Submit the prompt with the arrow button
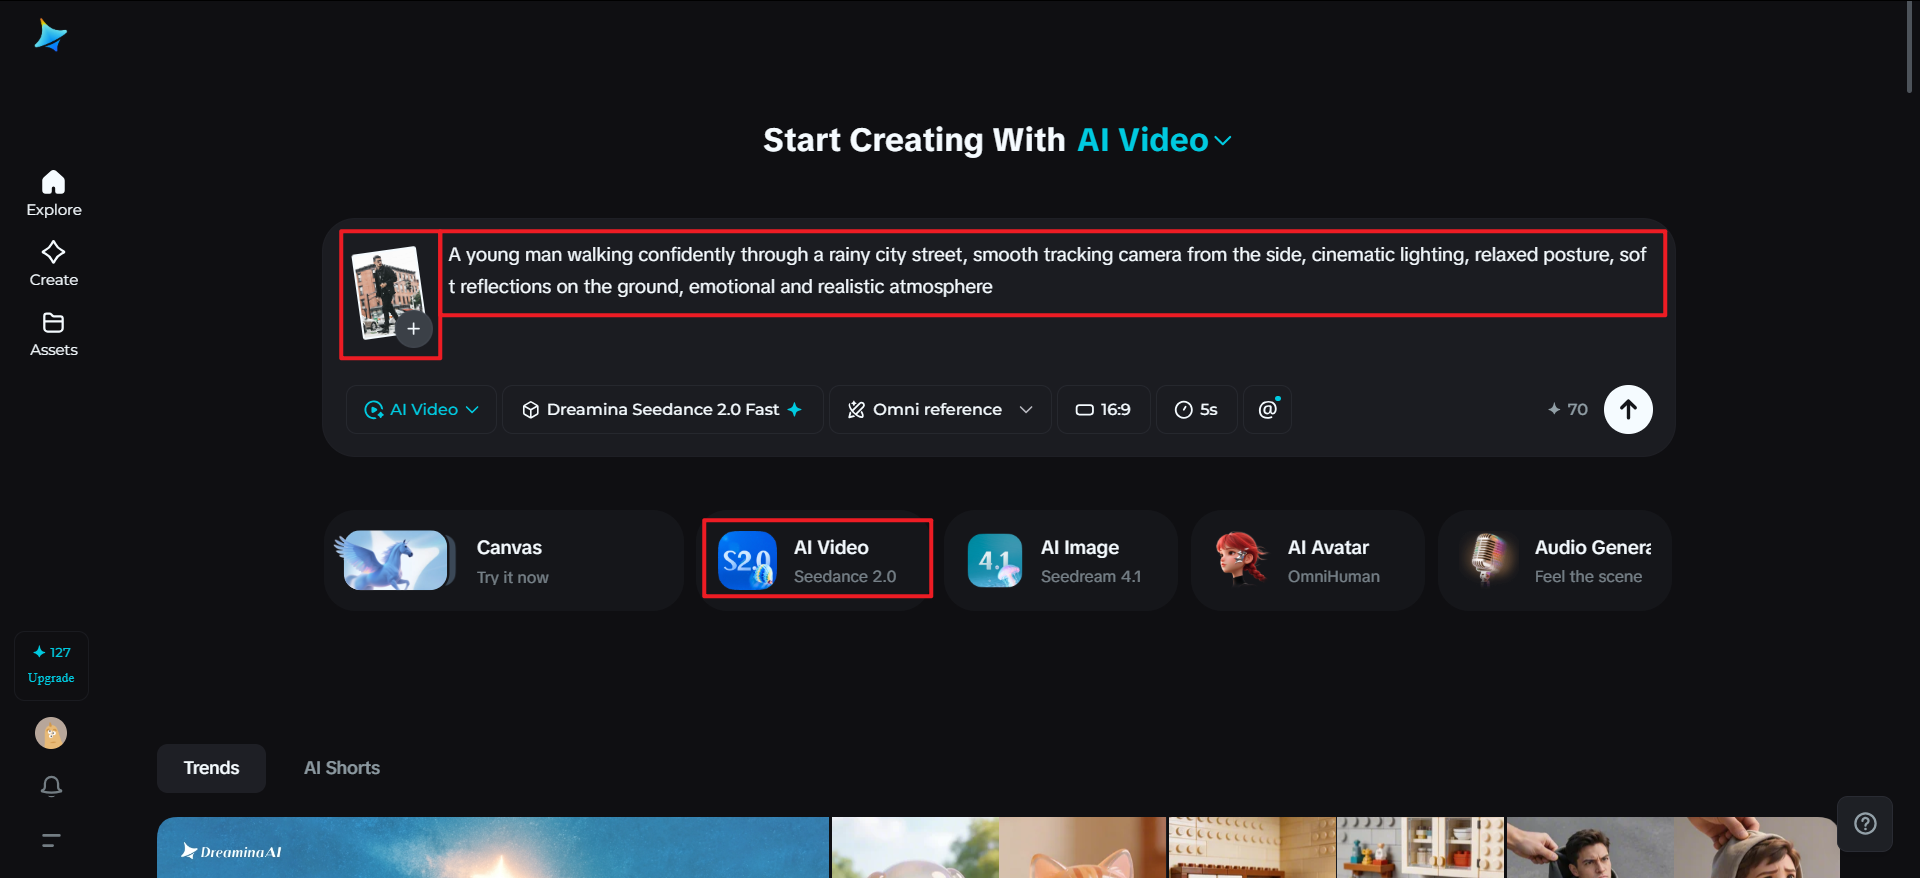This screenshot has width=1920, height=878. pyautogui.click(x=1628, y=409)
